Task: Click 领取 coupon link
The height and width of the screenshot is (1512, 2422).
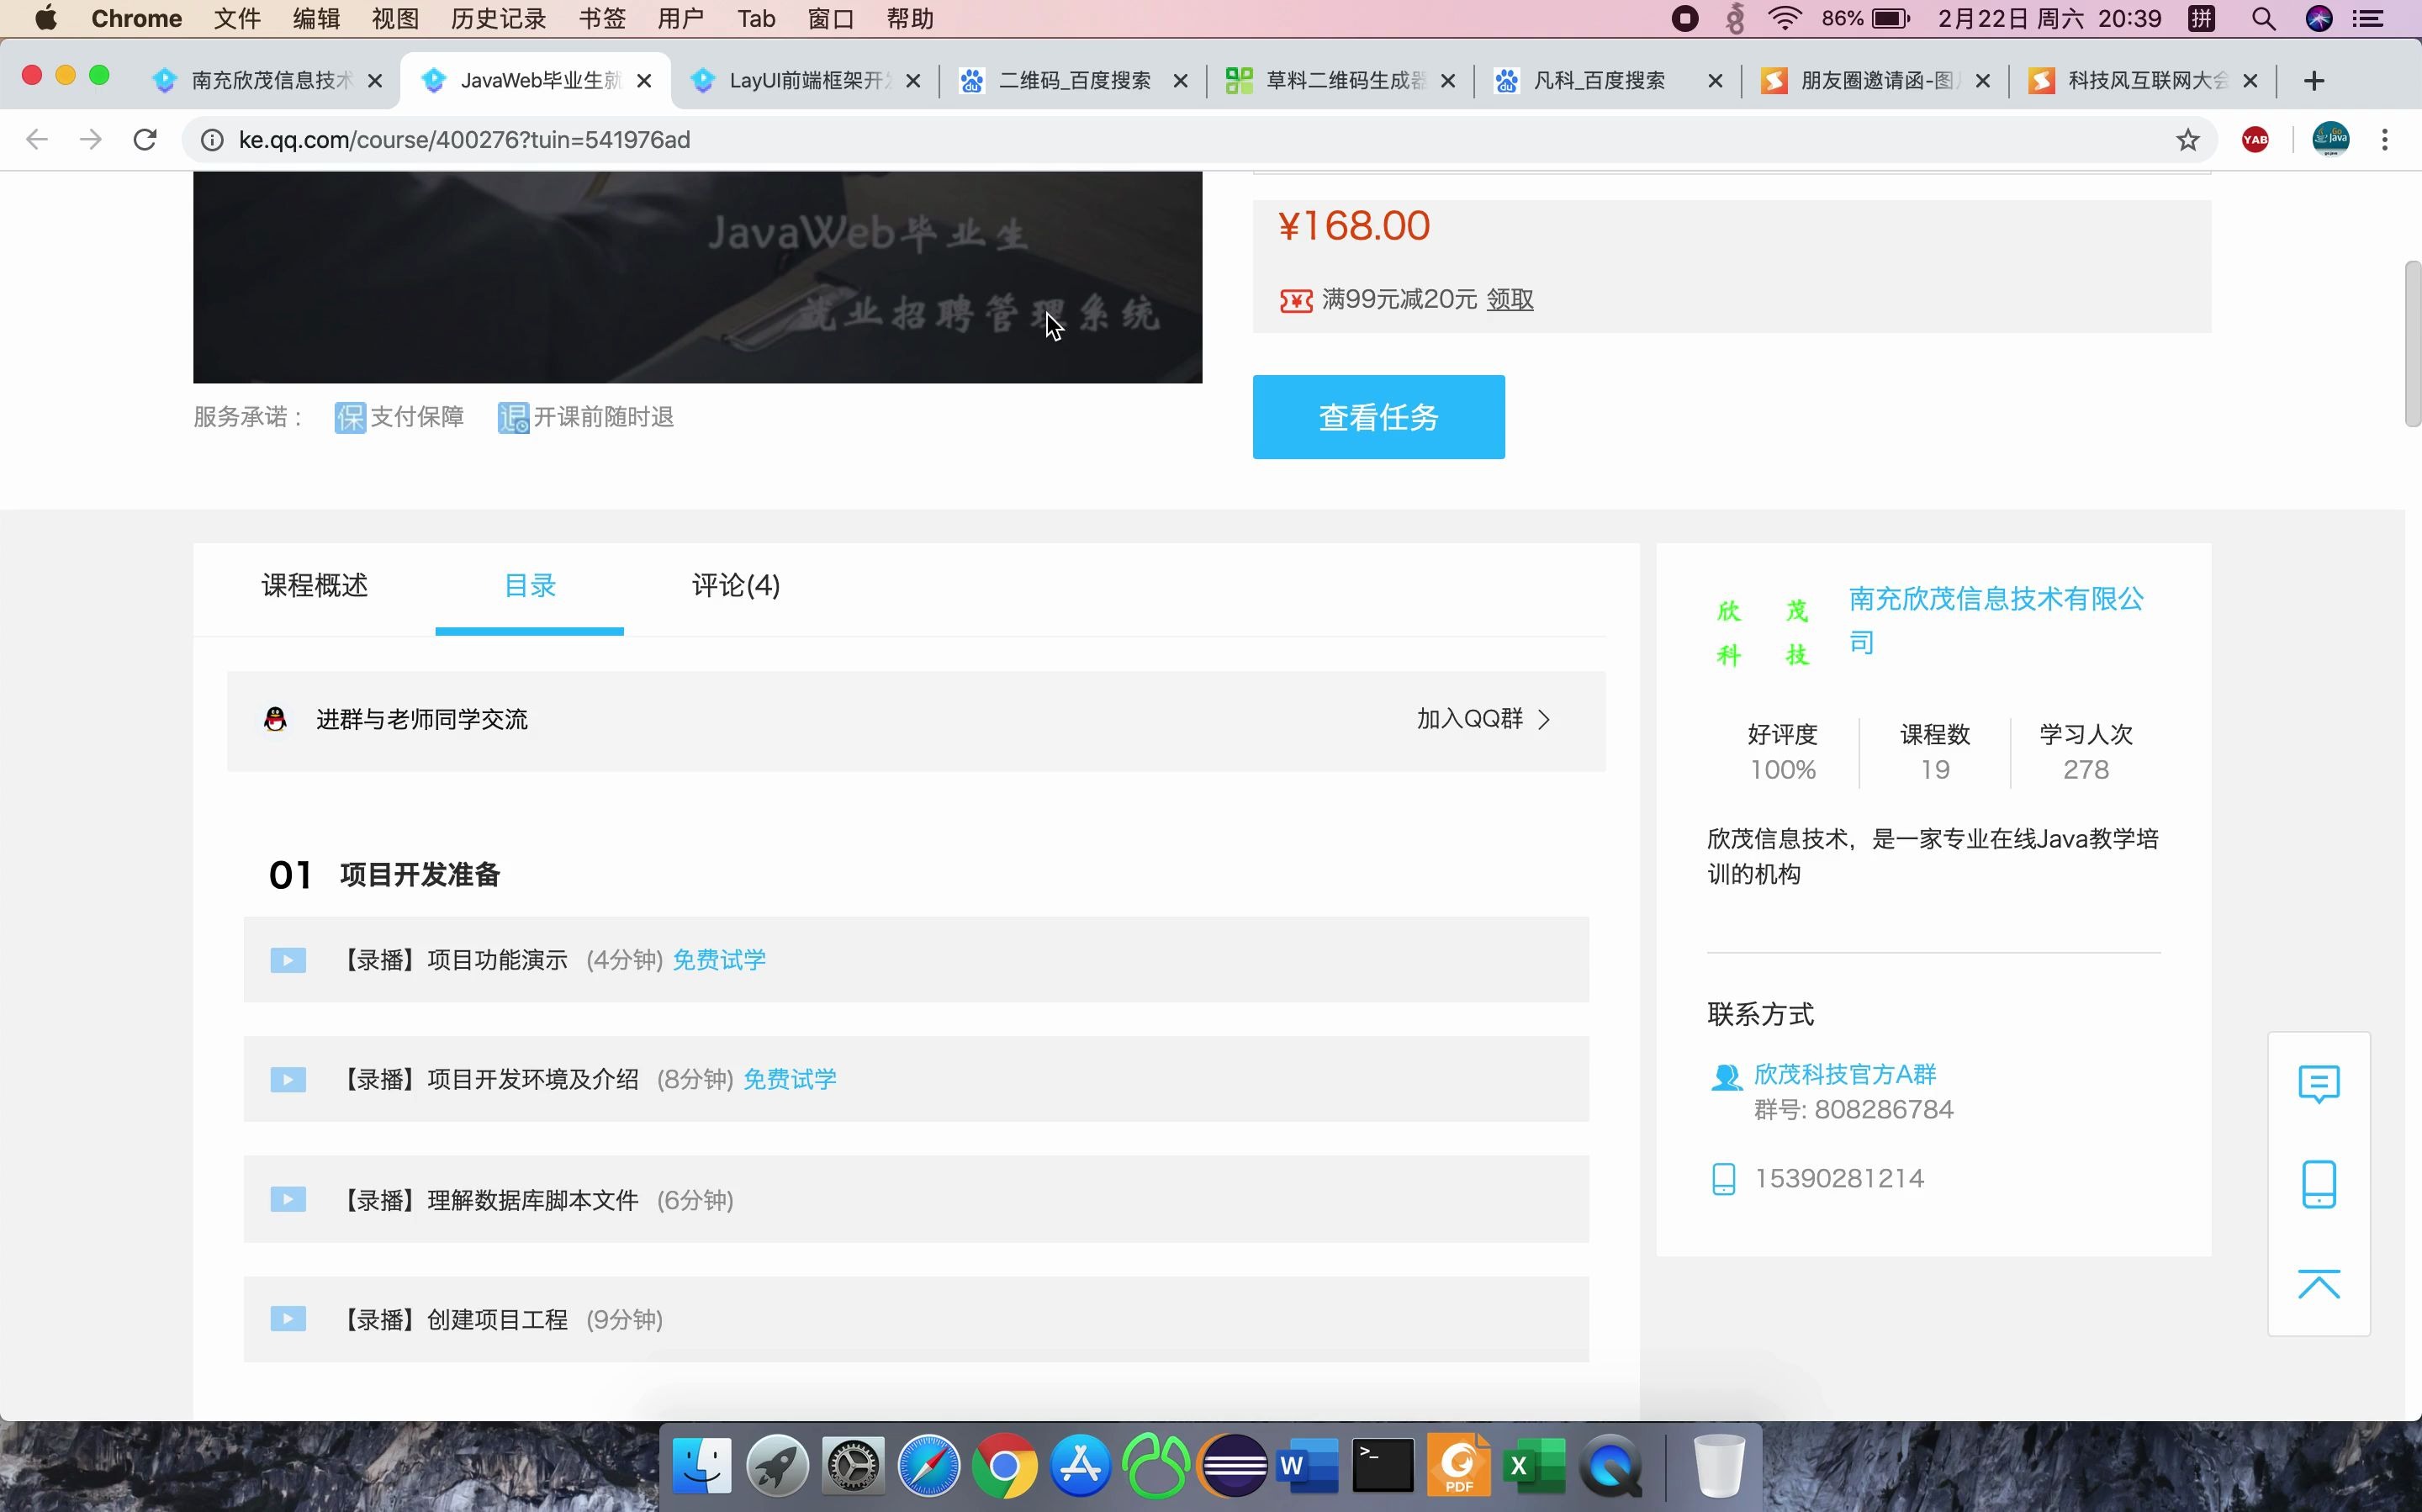Action: [x=1508, y=299]
